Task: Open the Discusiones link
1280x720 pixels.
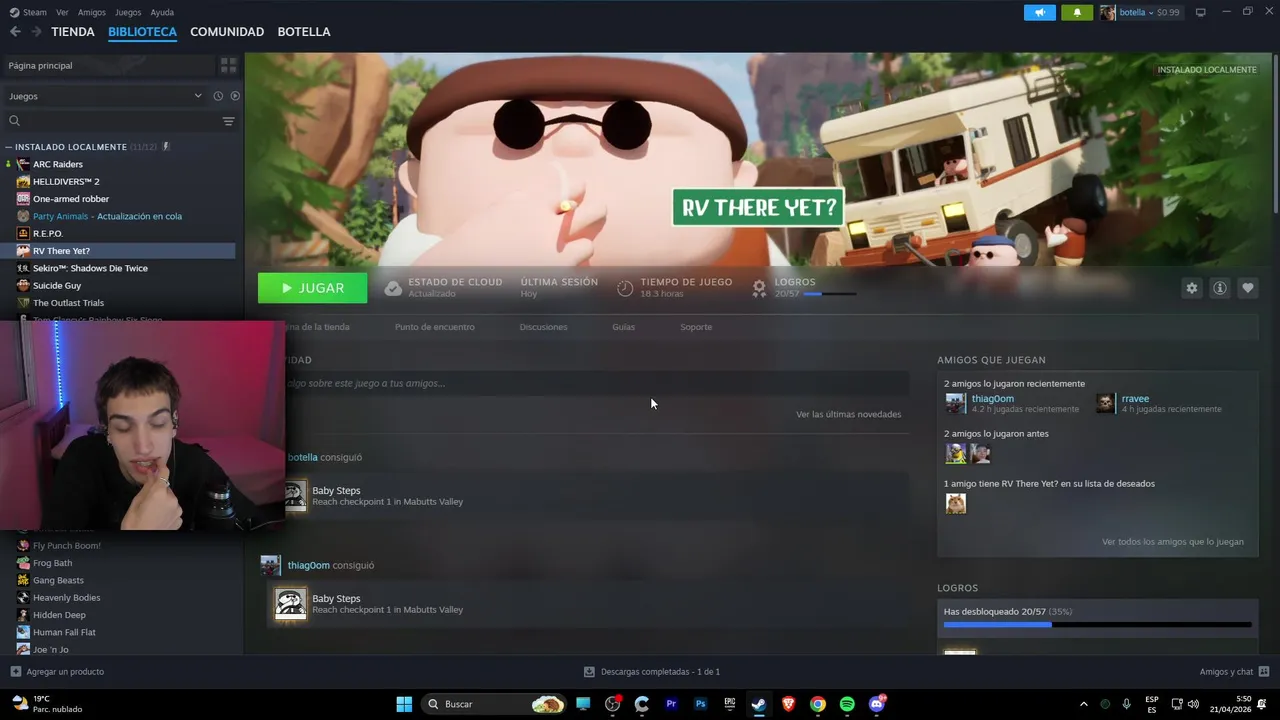Action: (x=543, y=327)
